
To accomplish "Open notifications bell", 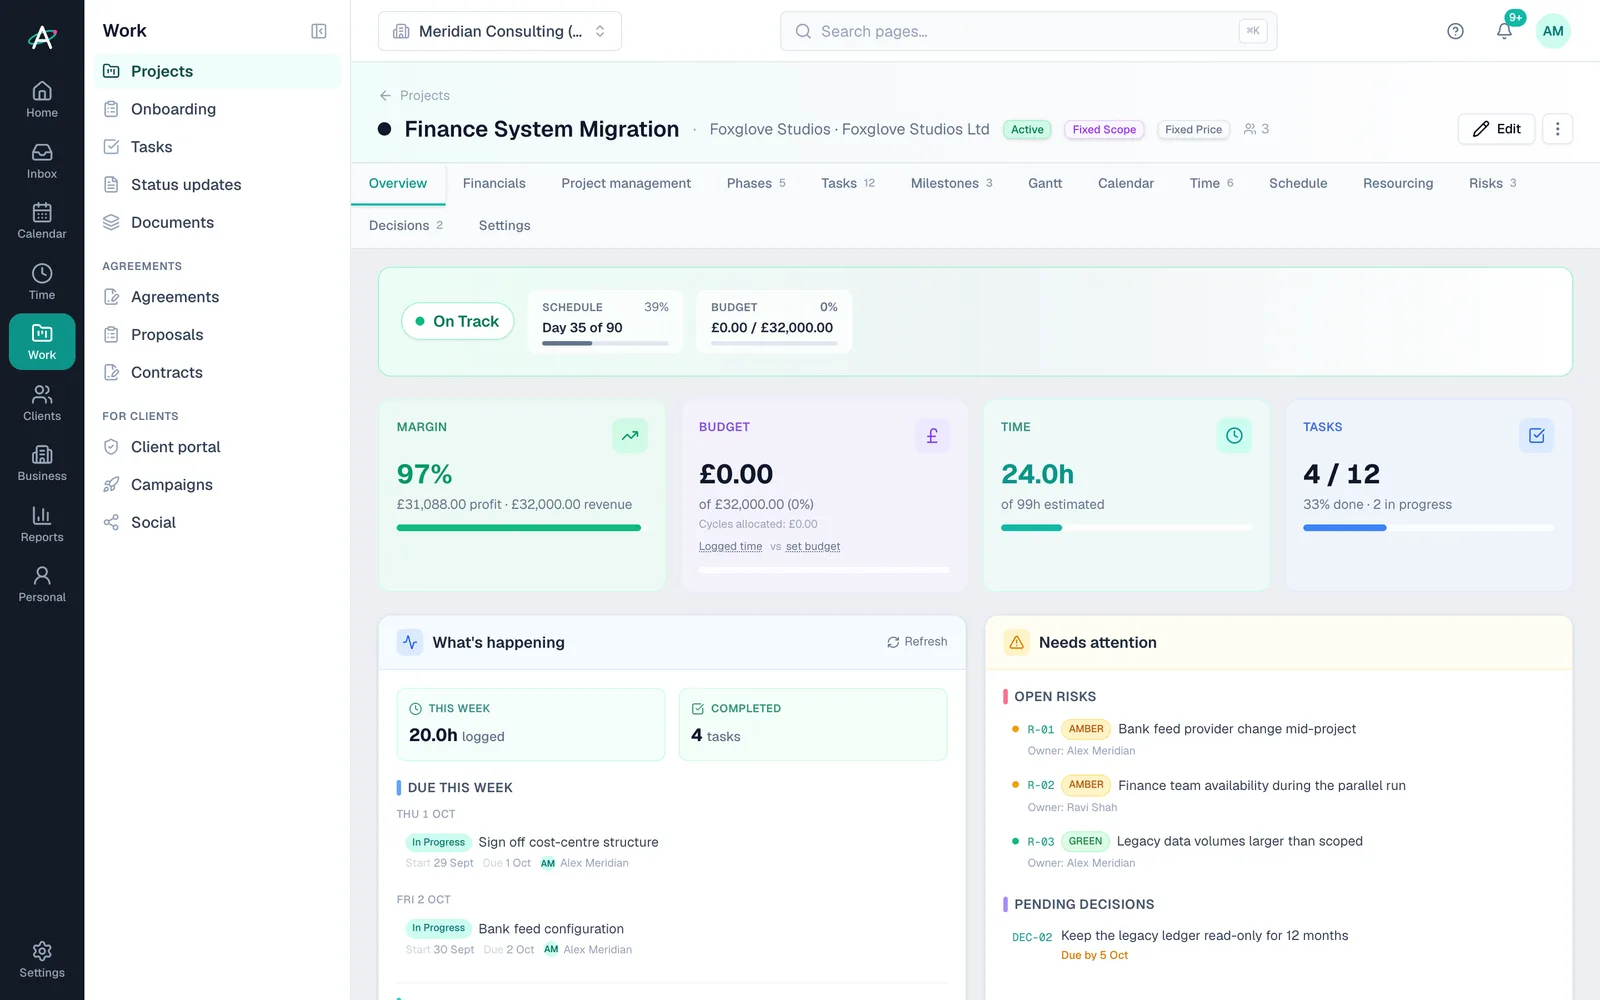I will coord(1504,31).
